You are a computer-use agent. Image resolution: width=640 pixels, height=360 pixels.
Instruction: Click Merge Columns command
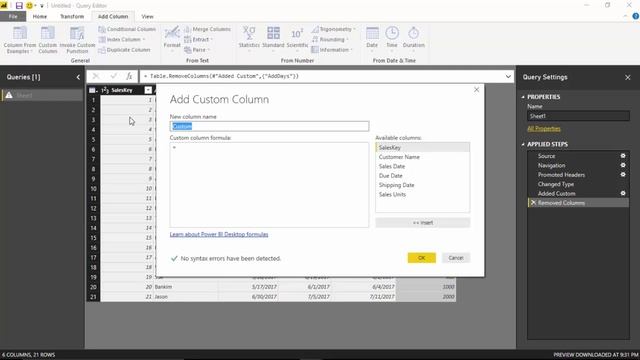click(x=207, y=29)
